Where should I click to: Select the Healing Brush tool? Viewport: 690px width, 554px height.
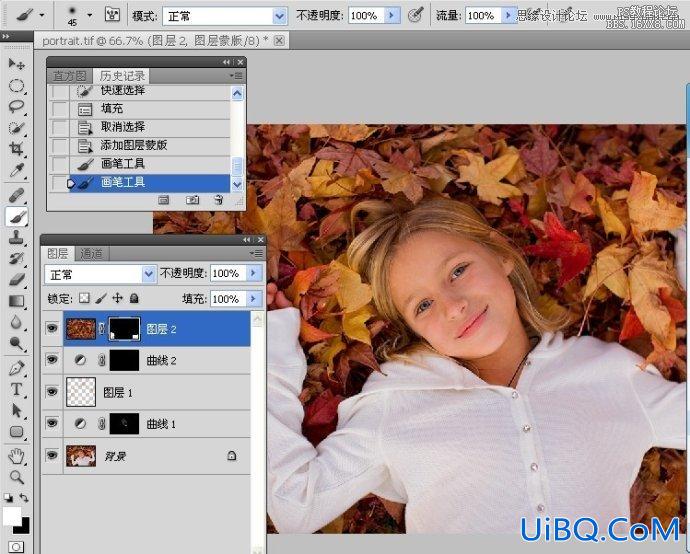16,195
